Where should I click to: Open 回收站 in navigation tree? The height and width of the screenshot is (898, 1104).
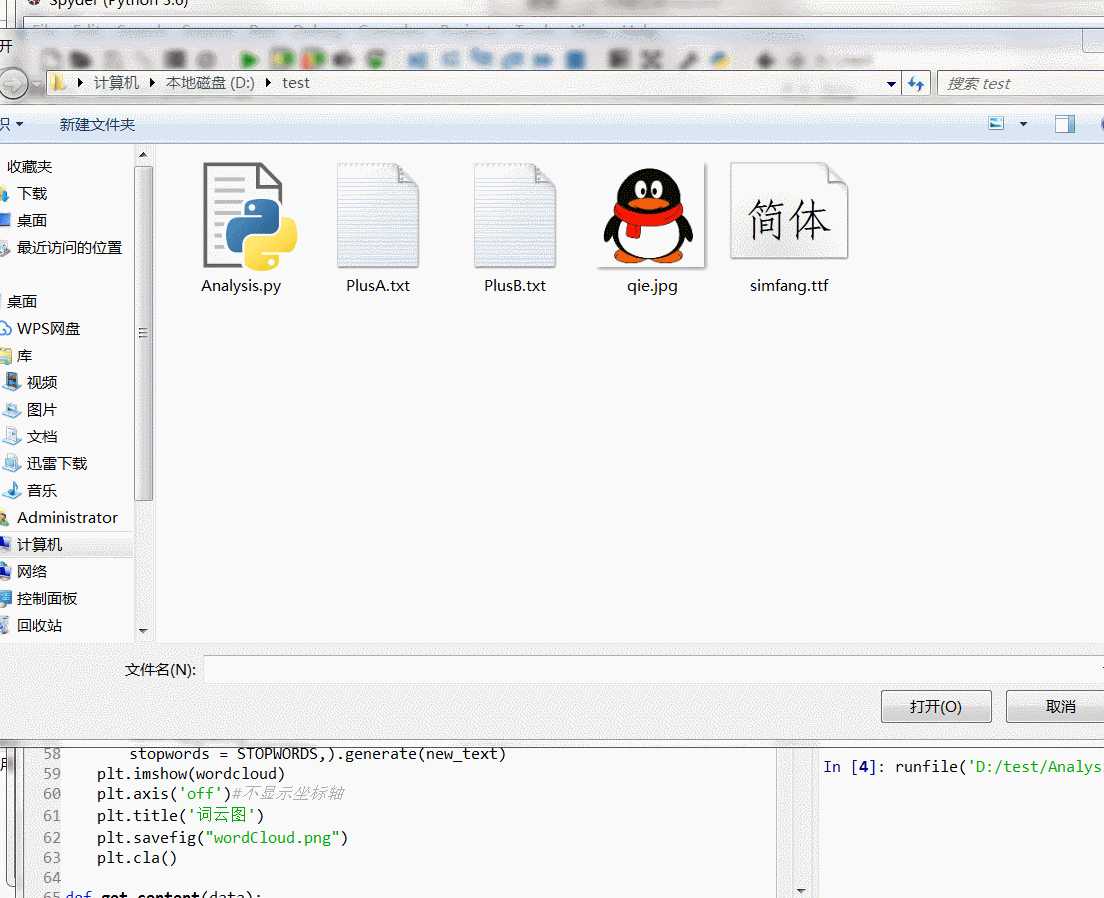pyautogui.click(x=39, y=625)
